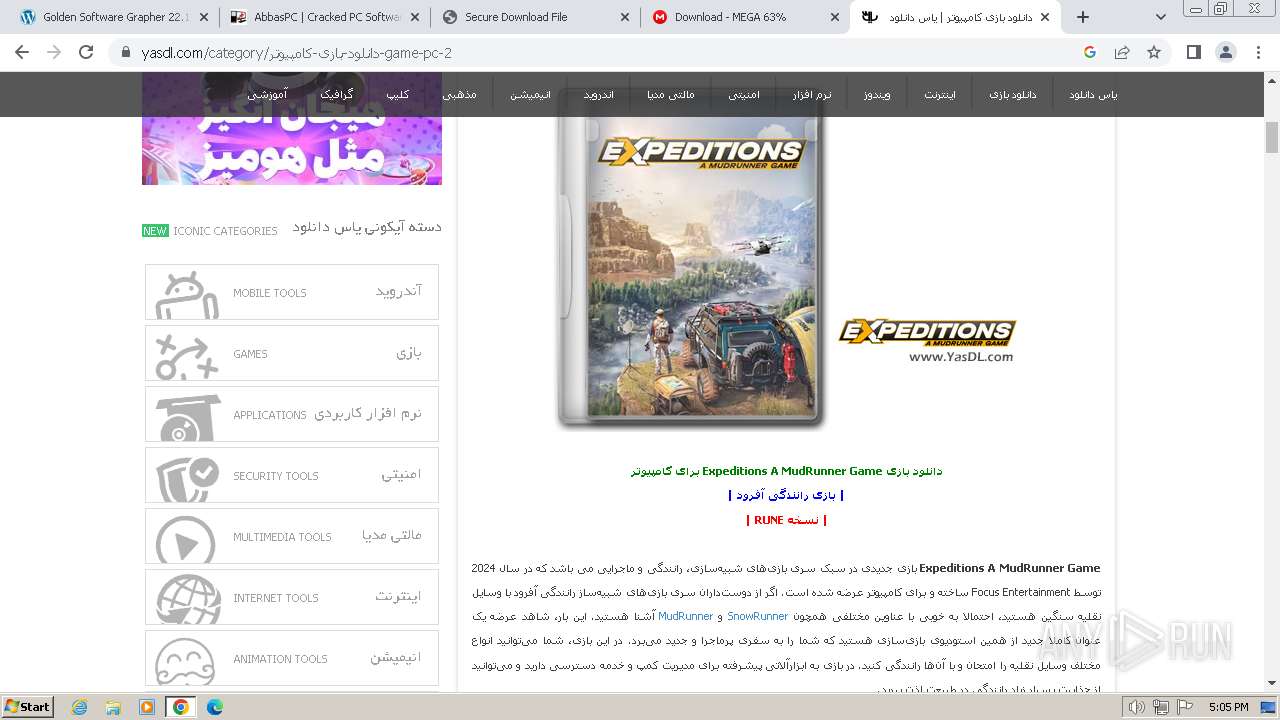Follow the SnowRunner link
The image size is (1280, 720).
pos(757,616)
